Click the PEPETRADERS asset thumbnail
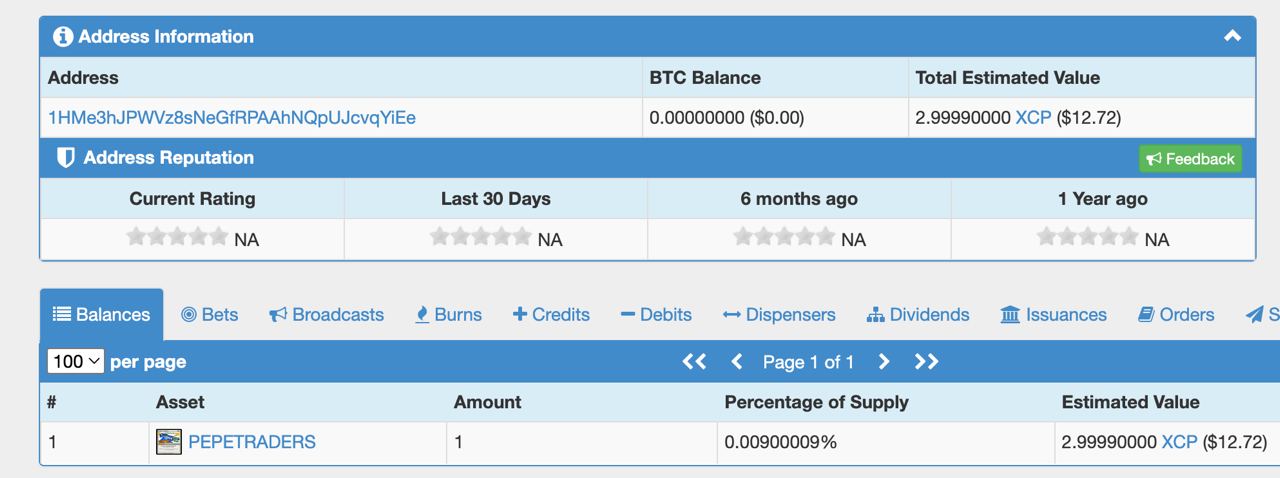The height and width of the screenshot is (478, 1280). [169, 441]
